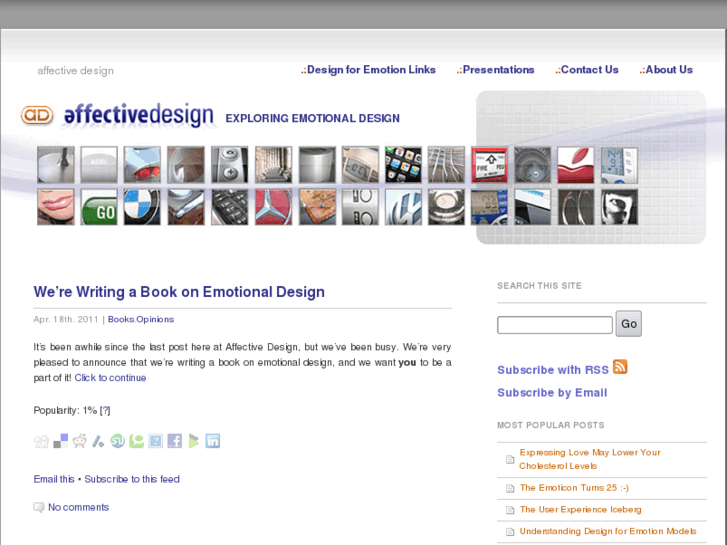Click document icon beside Emoticon Turns 25
Screen dimensions: 727x545
pos(510,488)
